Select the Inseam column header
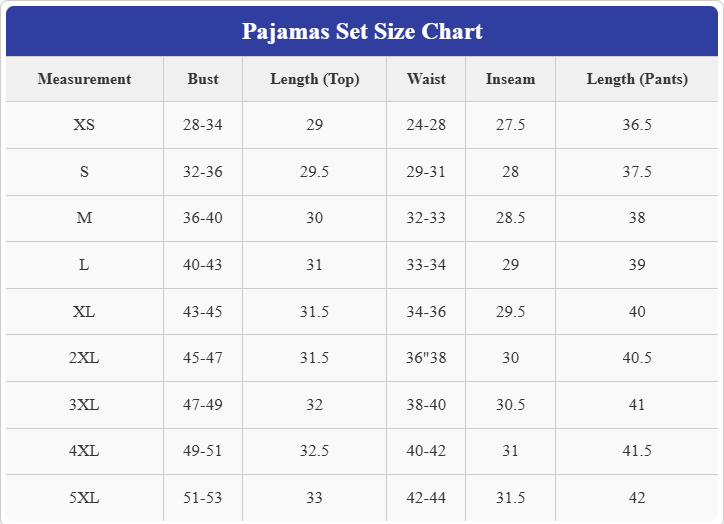The height and width of the screenshot is (524, 724). pos(510,79)
